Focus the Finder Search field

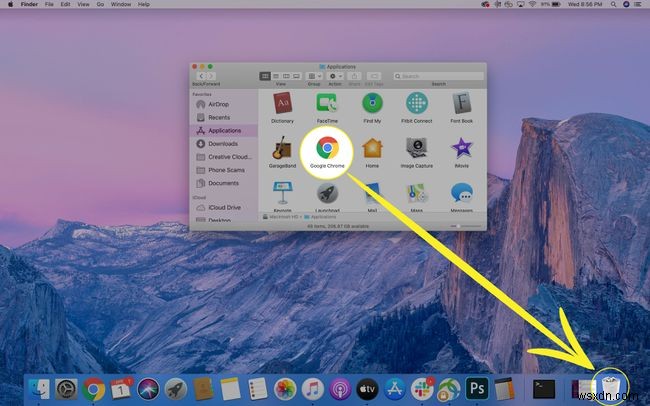(x=439, y=76)
